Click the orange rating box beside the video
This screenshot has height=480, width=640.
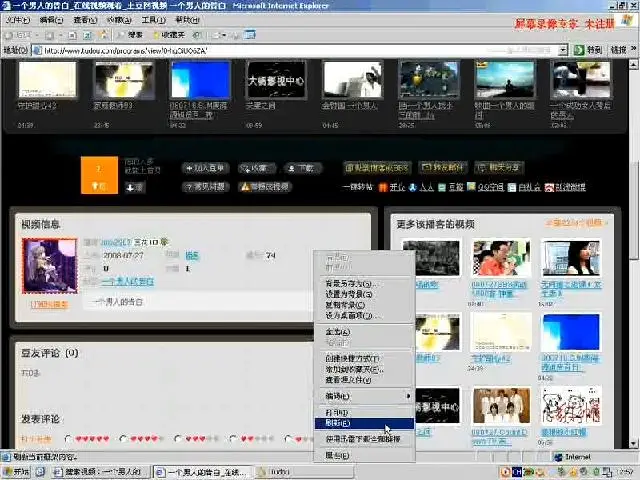98,176
